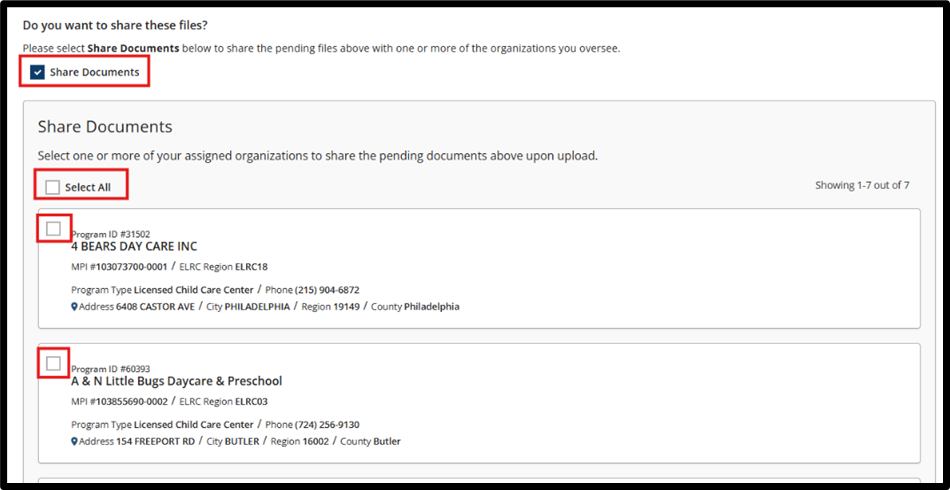The width and height of the screenshot is (950, 490).
Task: Check the box for 4 BEARS DAY CARE INC
Action: click(x=53, y=228)
